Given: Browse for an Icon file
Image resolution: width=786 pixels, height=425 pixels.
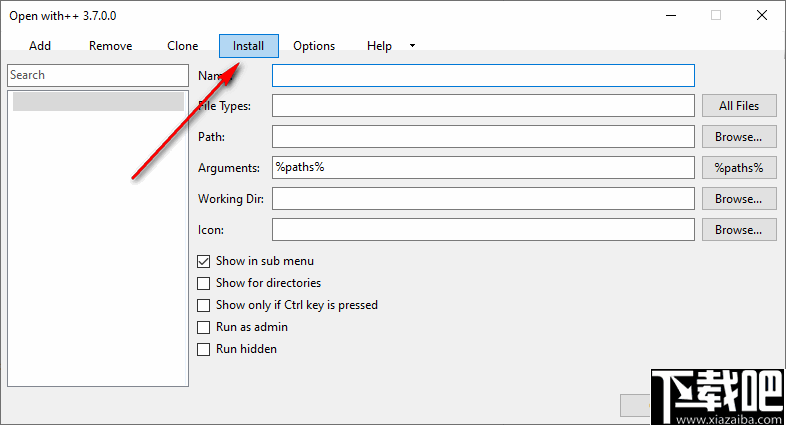Looking at the screenshot, I should coord(739,230).
